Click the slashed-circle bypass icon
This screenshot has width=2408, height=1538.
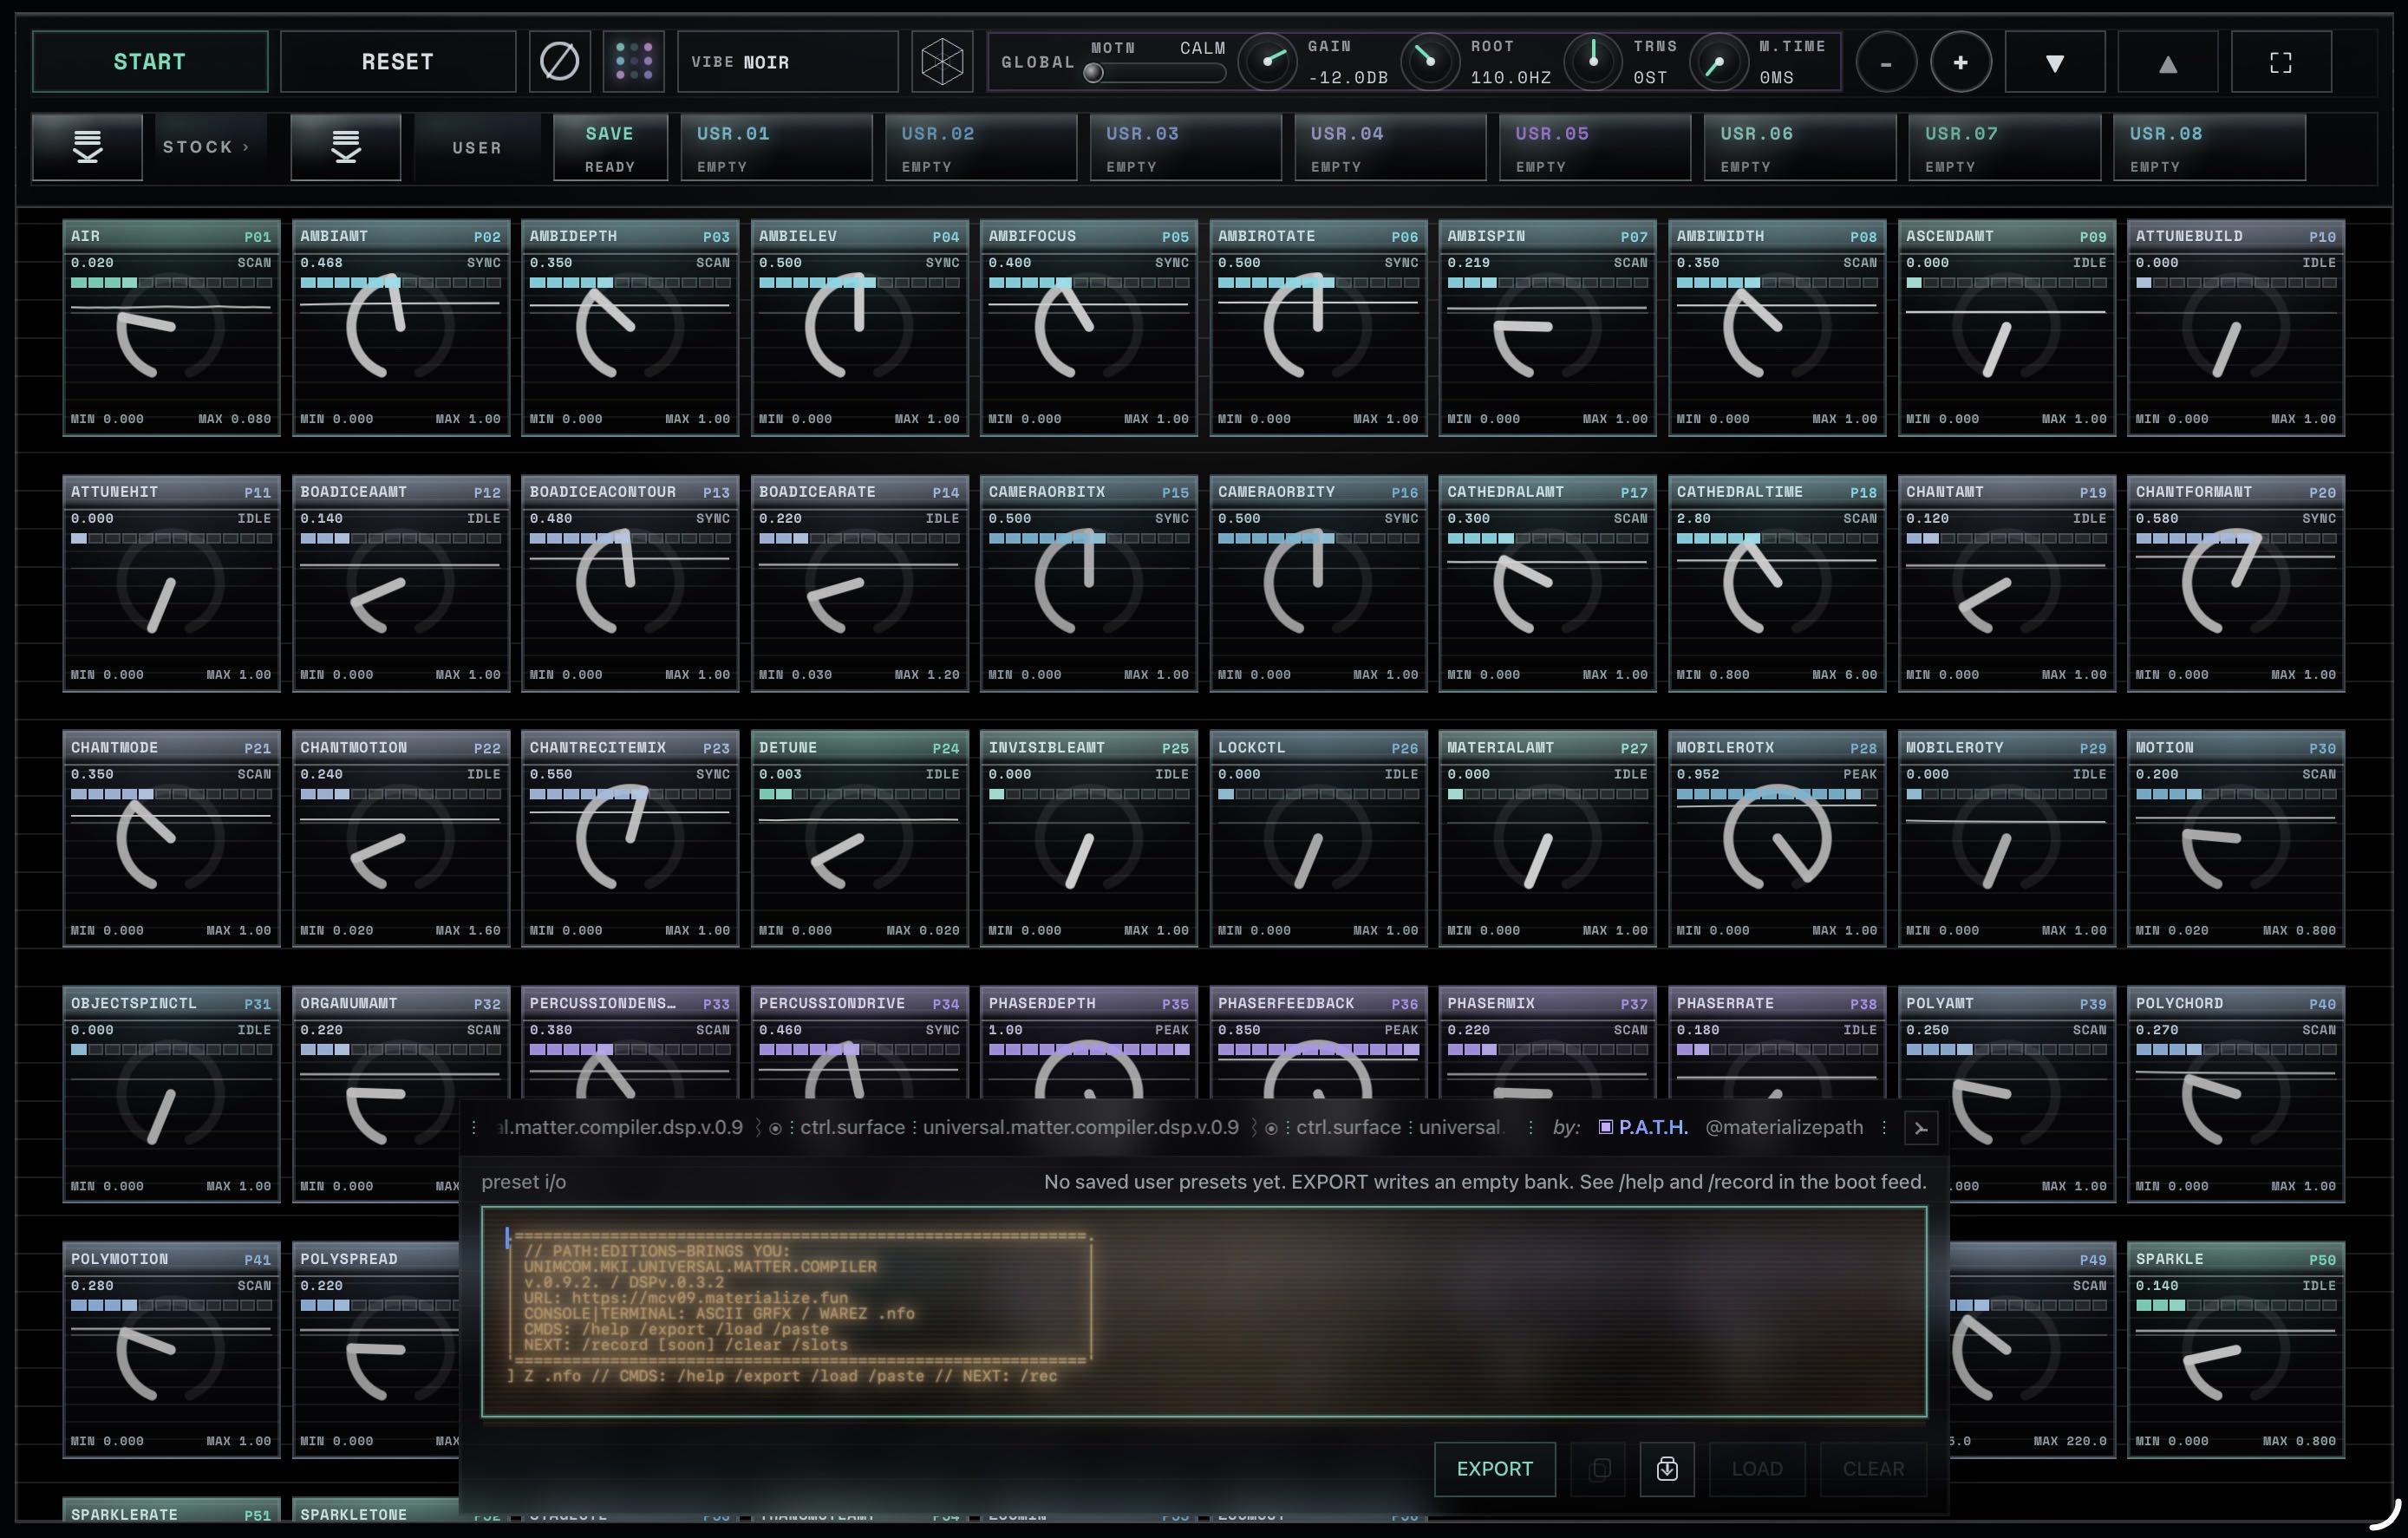coord(559,62)
